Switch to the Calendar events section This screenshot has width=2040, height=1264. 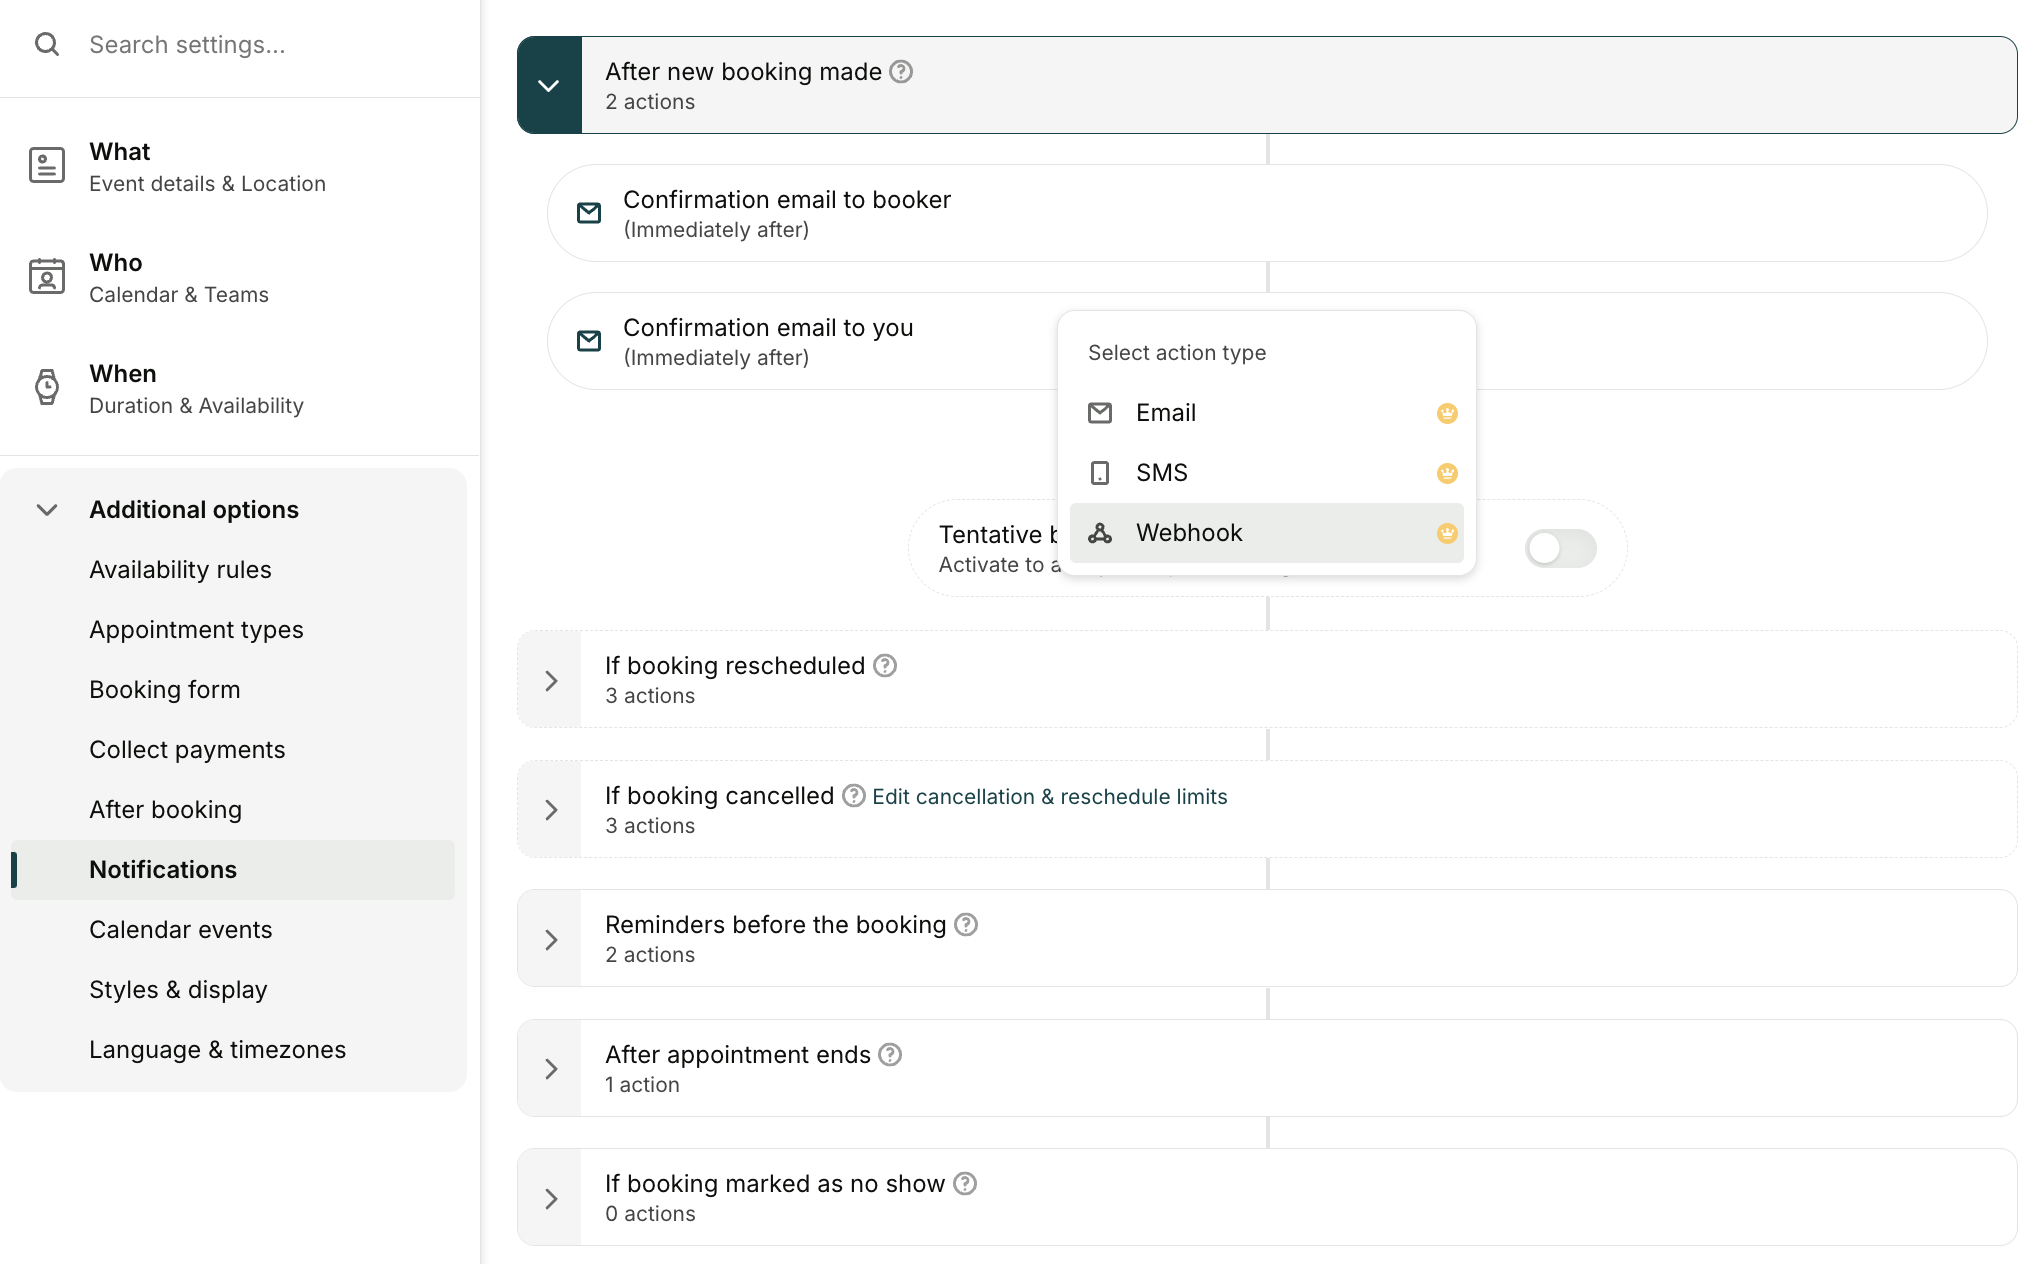180,929
